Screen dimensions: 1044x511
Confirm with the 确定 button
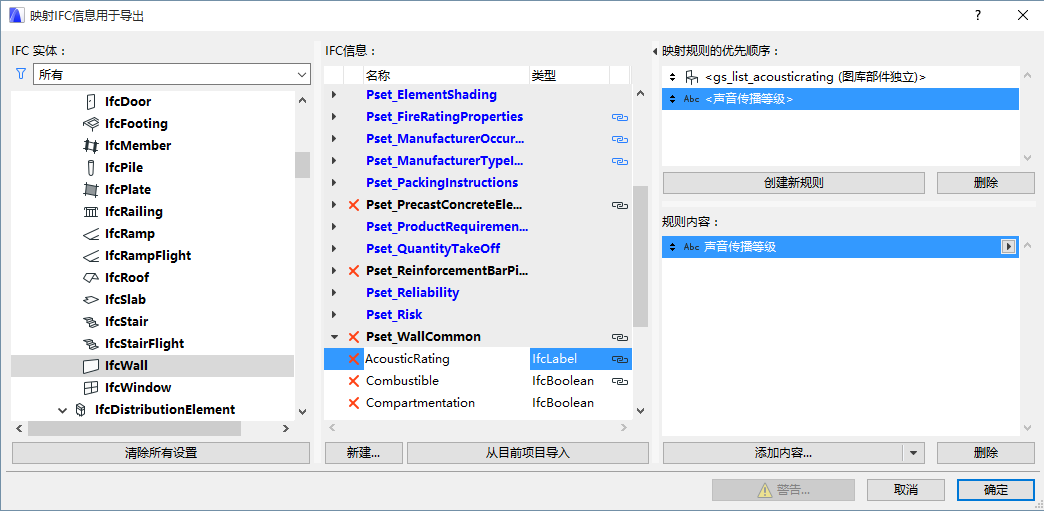click(x=996, y=490)
